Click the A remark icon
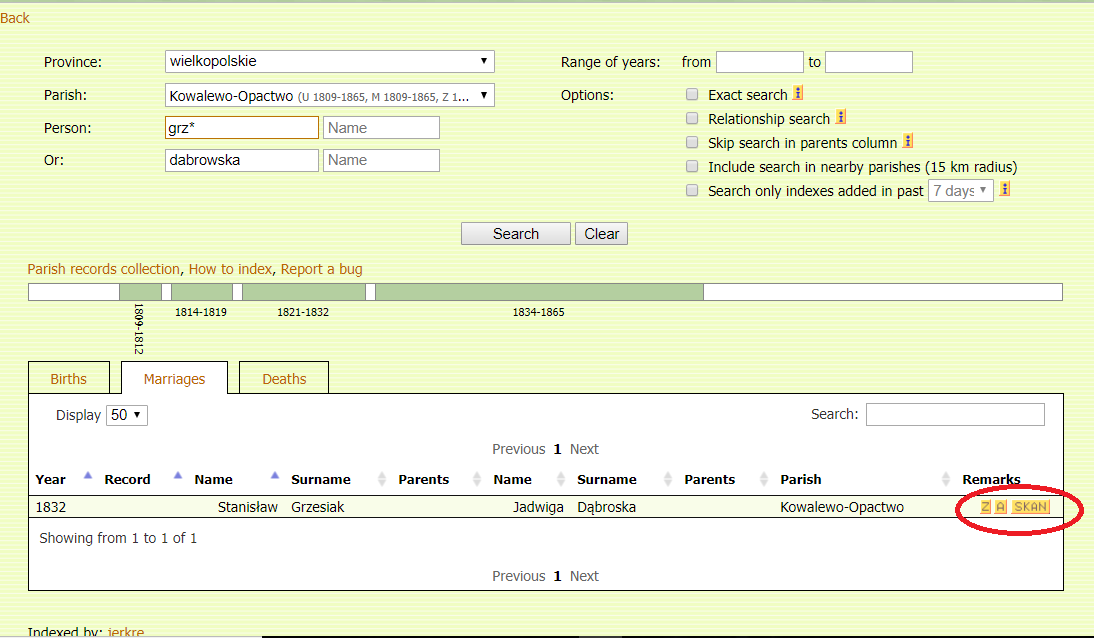The height and width of the screenshot is (638, 1094). click(x=1000, y=507)
